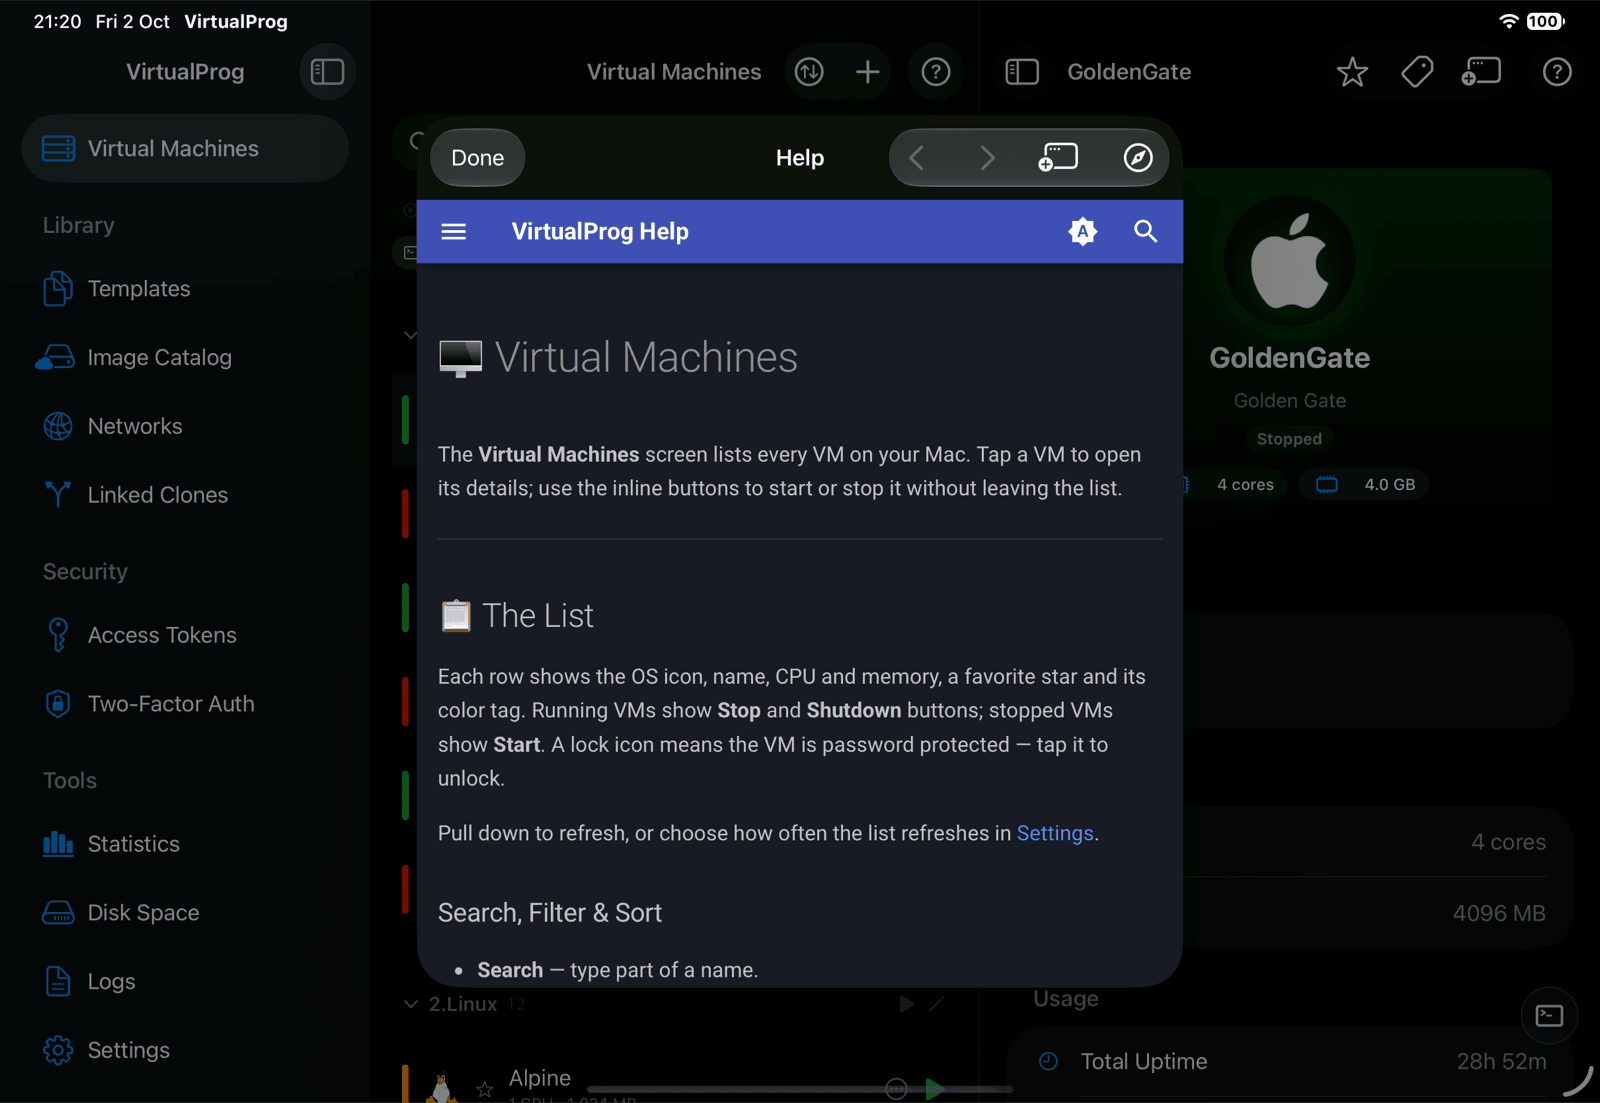Click the Total Uptime row

(1290, 1062)
